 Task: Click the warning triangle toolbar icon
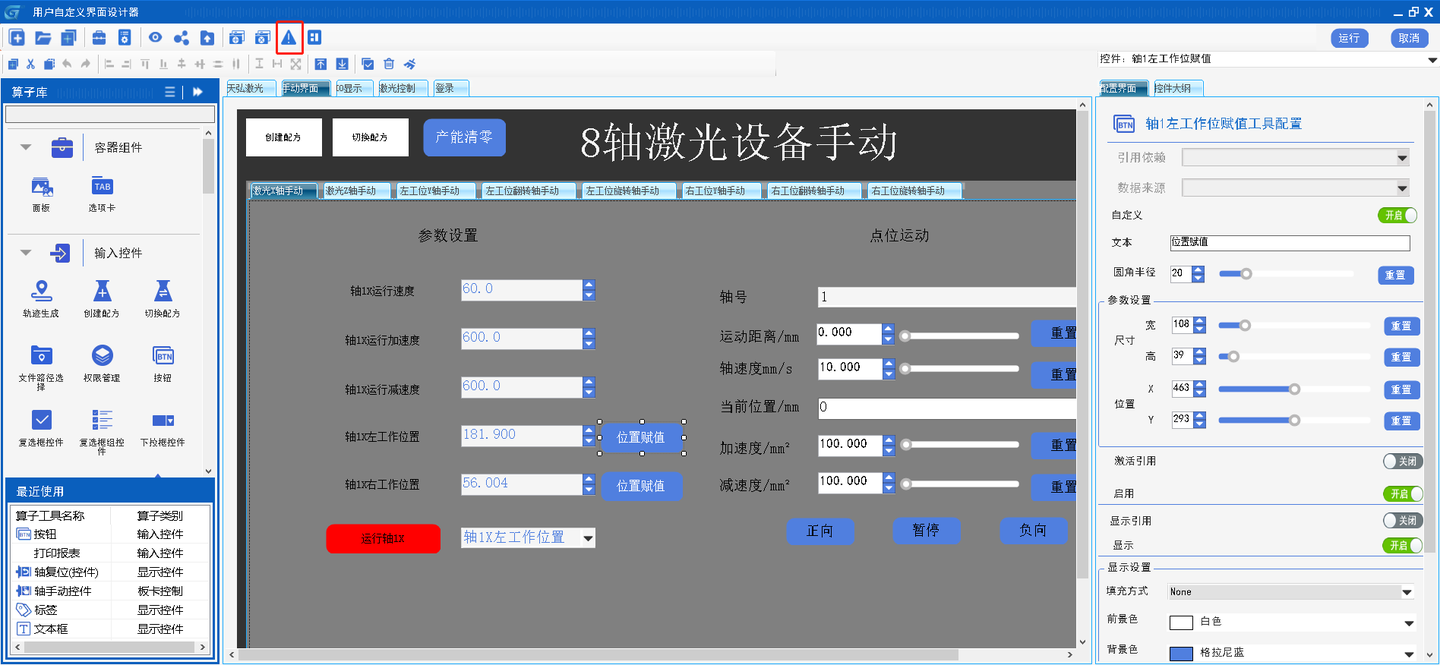[289, 38]
